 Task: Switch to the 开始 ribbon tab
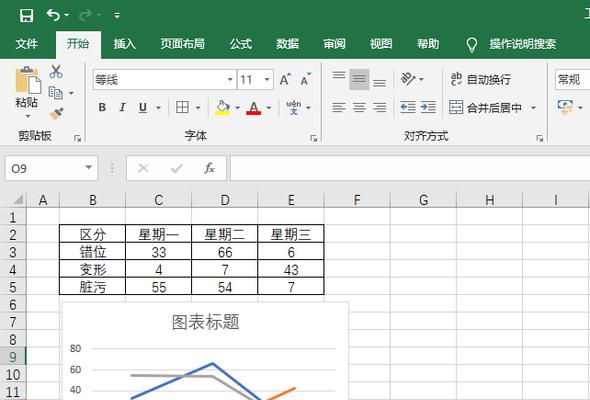coord(78,44)
